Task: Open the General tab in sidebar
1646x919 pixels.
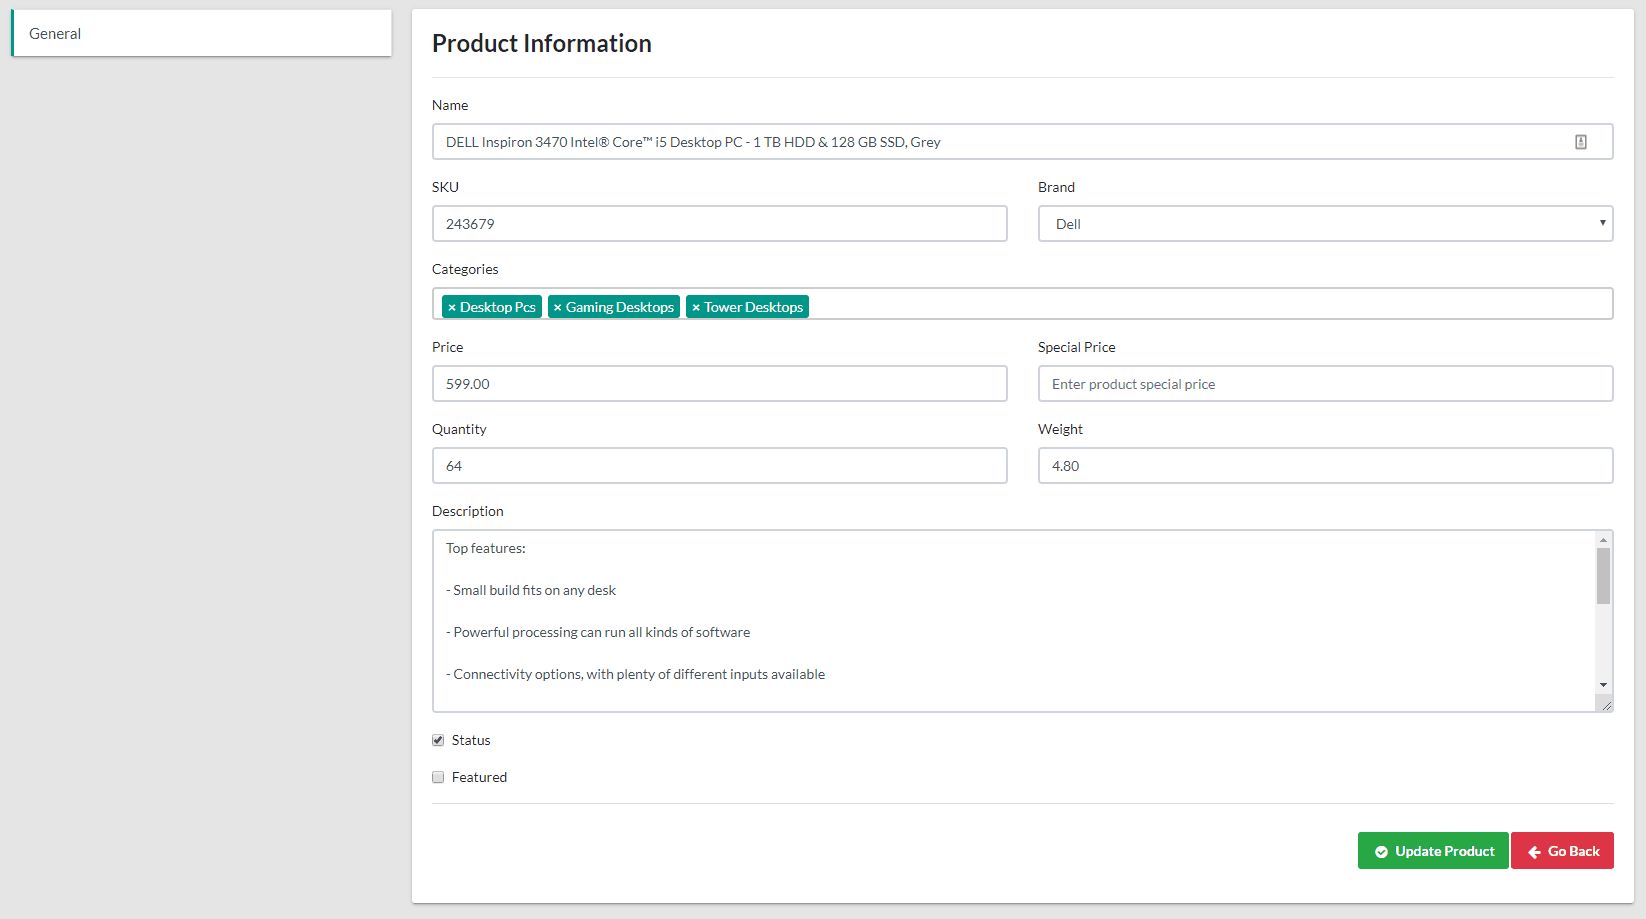Action: tap(201, 33)
